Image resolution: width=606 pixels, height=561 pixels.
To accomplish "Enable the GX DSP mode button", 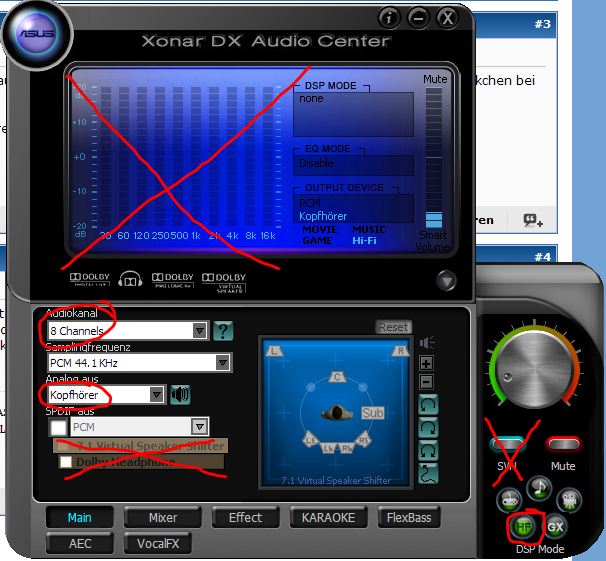I will coord(556,527).
